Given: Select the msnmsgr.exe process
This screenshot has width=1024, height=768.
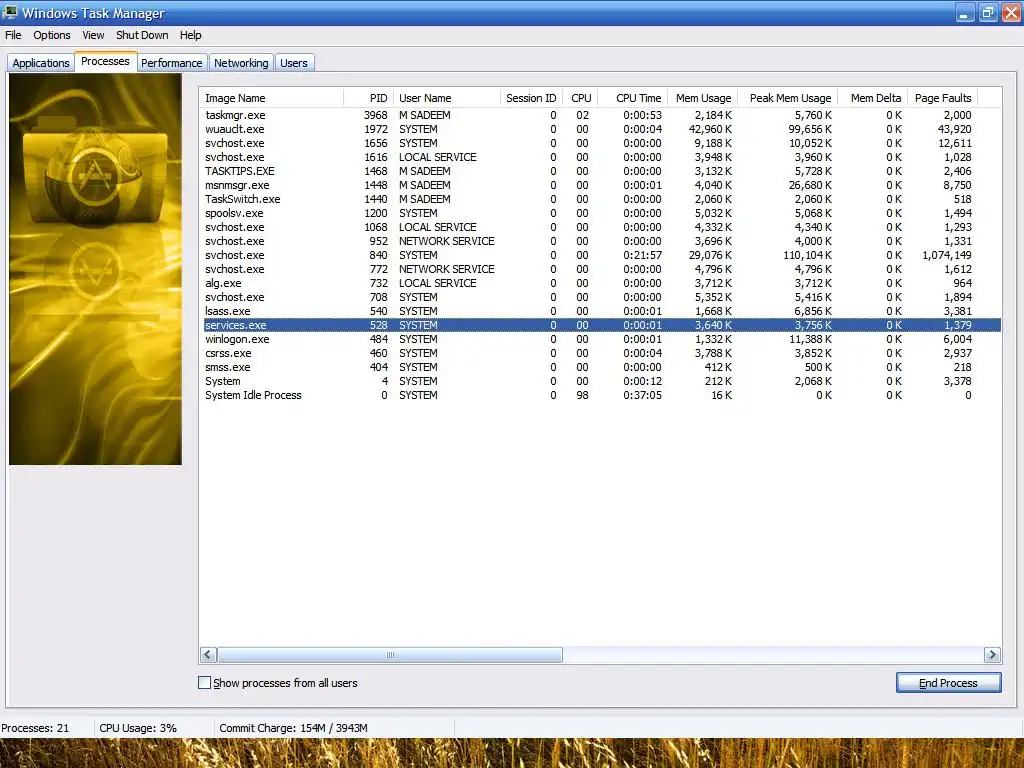Looking at the screenshot, I should pyautogui.click(x=602, y=185).
